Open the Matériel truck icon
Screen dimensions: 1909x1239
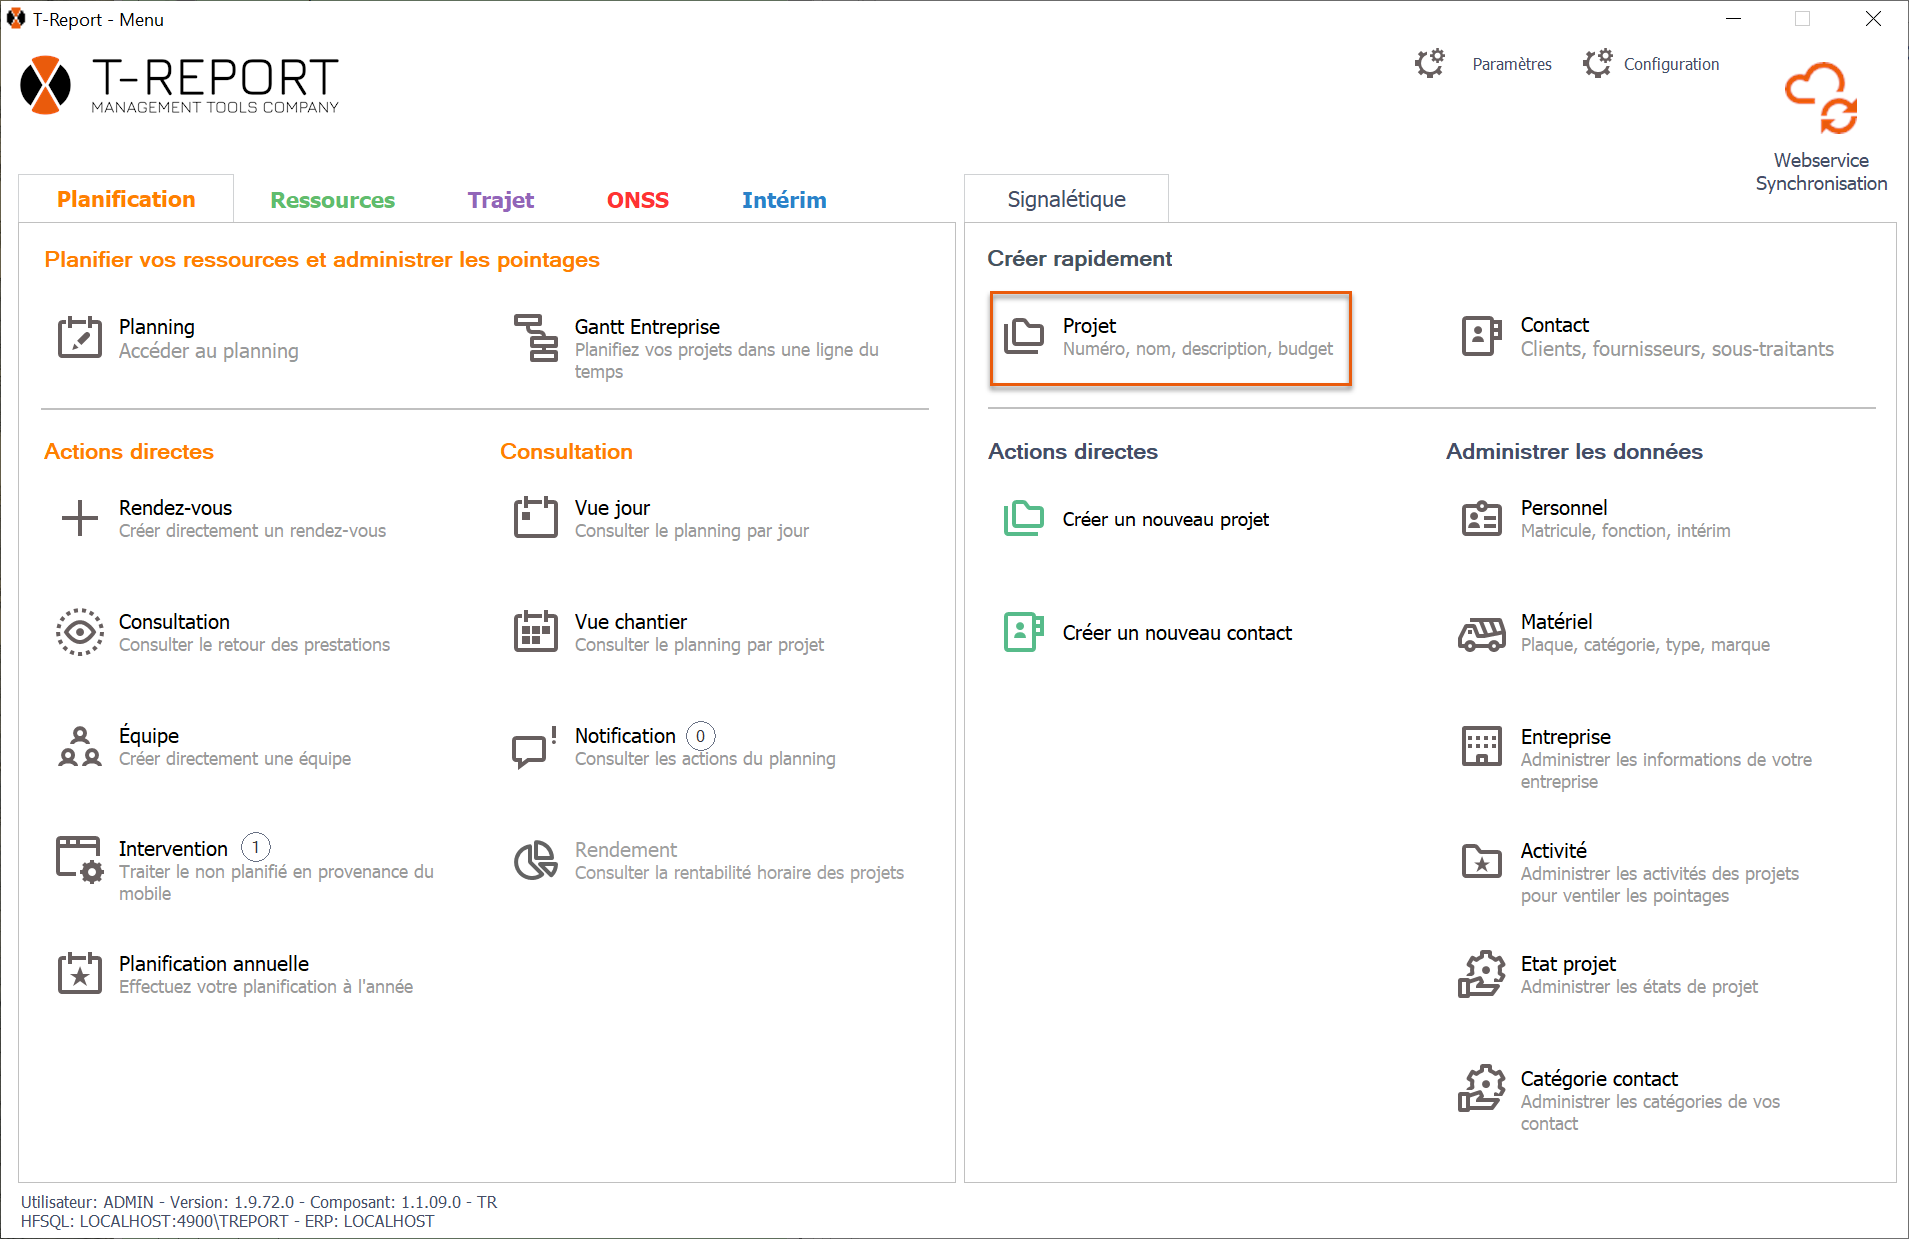pyautogui.click(x=1481, y=633)
